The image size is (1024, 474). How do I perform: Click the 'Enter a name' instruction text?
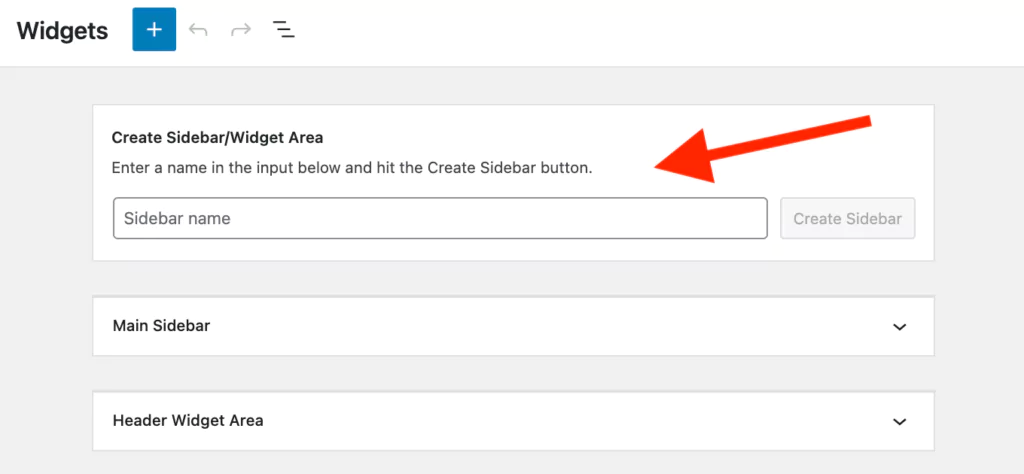(352, 168)
